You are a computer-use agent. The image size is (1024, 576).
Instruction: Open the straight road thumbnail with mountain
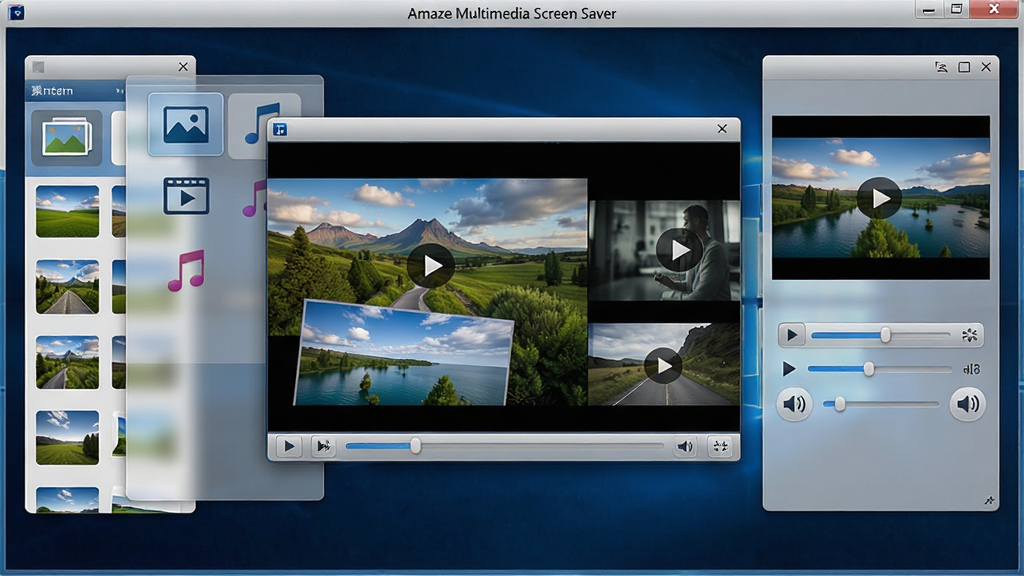[x=67, y=287]
